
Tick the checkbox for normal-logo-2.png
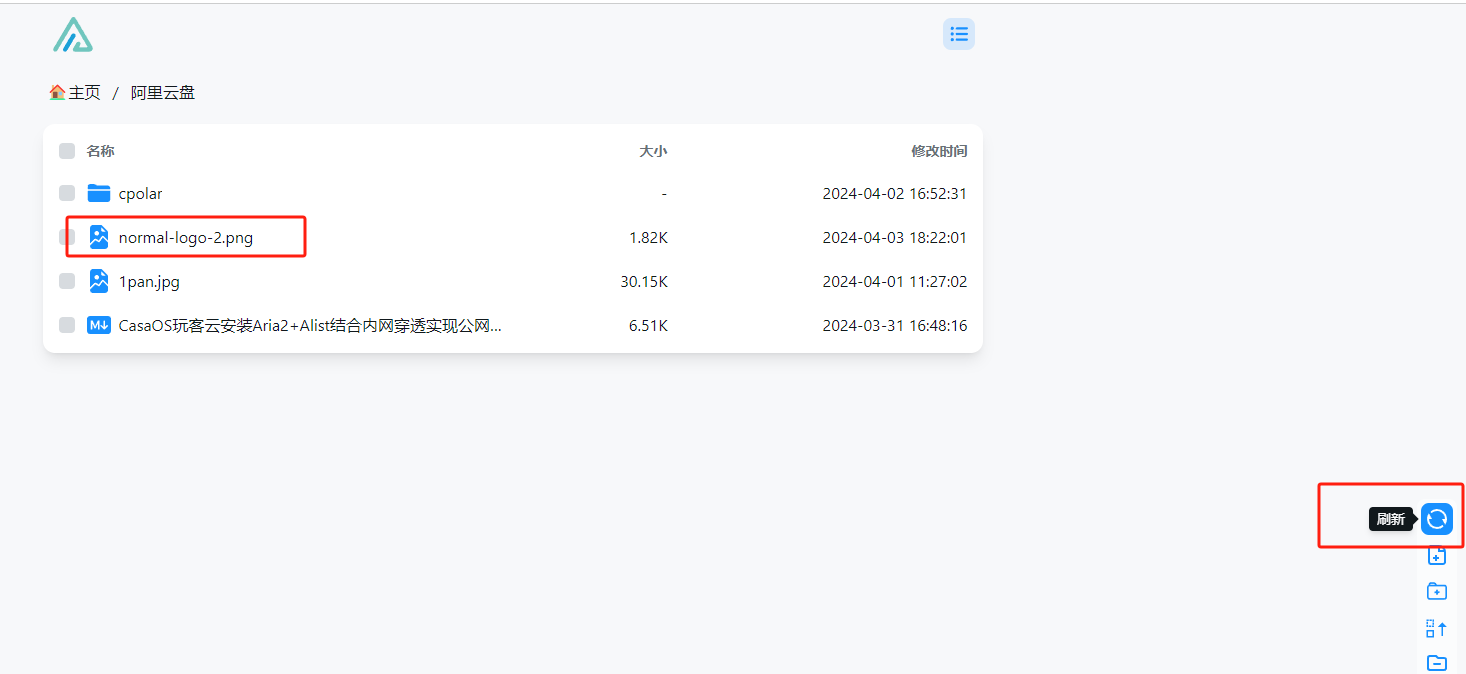pos(67,237)
